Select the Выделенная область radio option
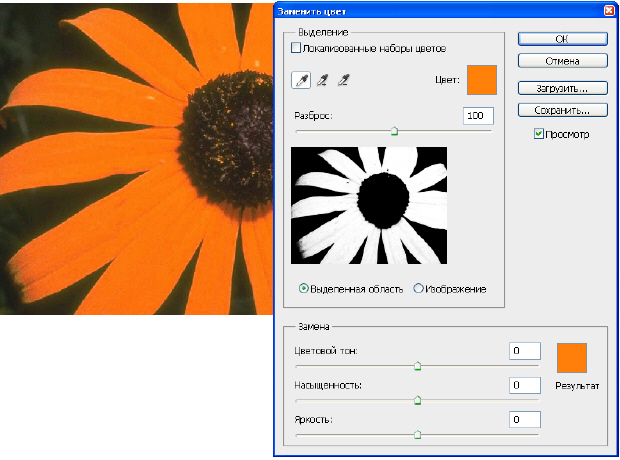Screen dimensions: 620x460 click(x=305, y=289)
